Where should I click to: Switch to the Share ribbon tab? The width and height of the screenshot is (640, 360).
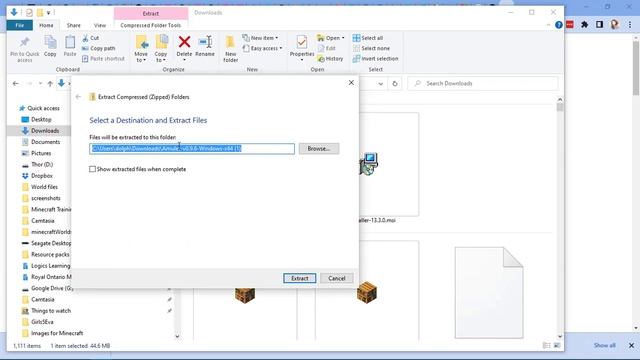(x=73, y=25)
